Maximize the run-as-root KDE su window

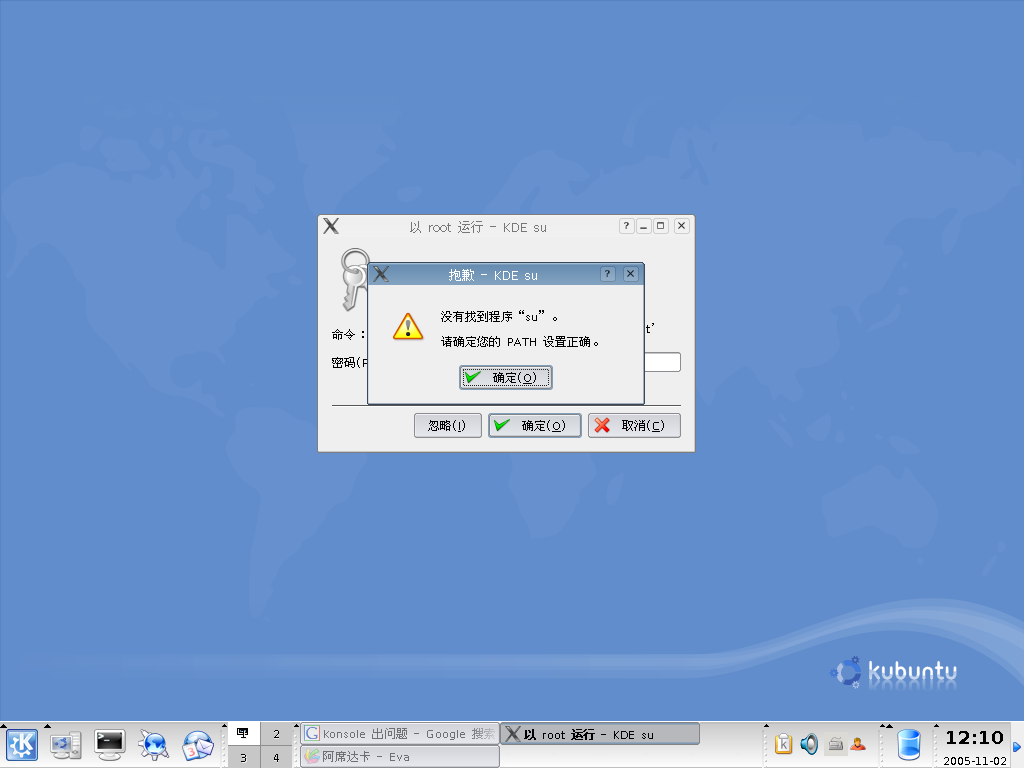(660, 226)
